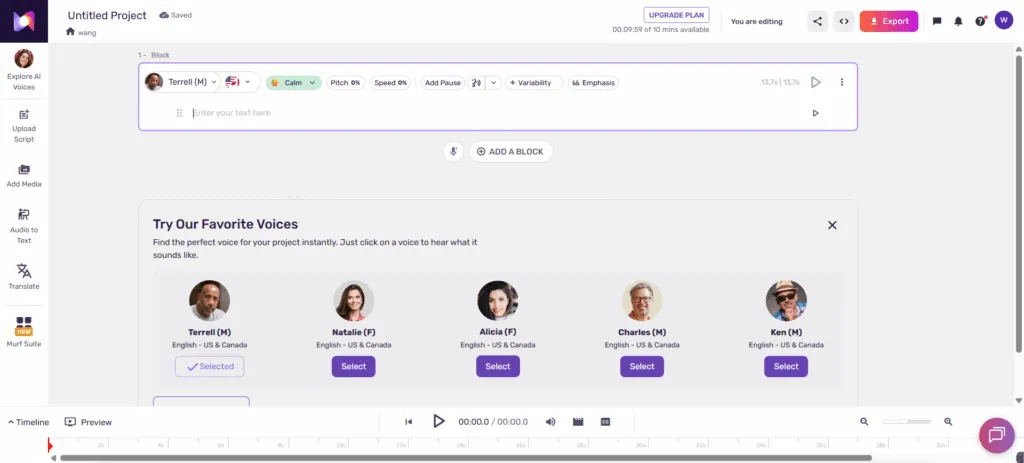Open the Calm style dropdown
The image size is (1024, 463).
(293, 83)
